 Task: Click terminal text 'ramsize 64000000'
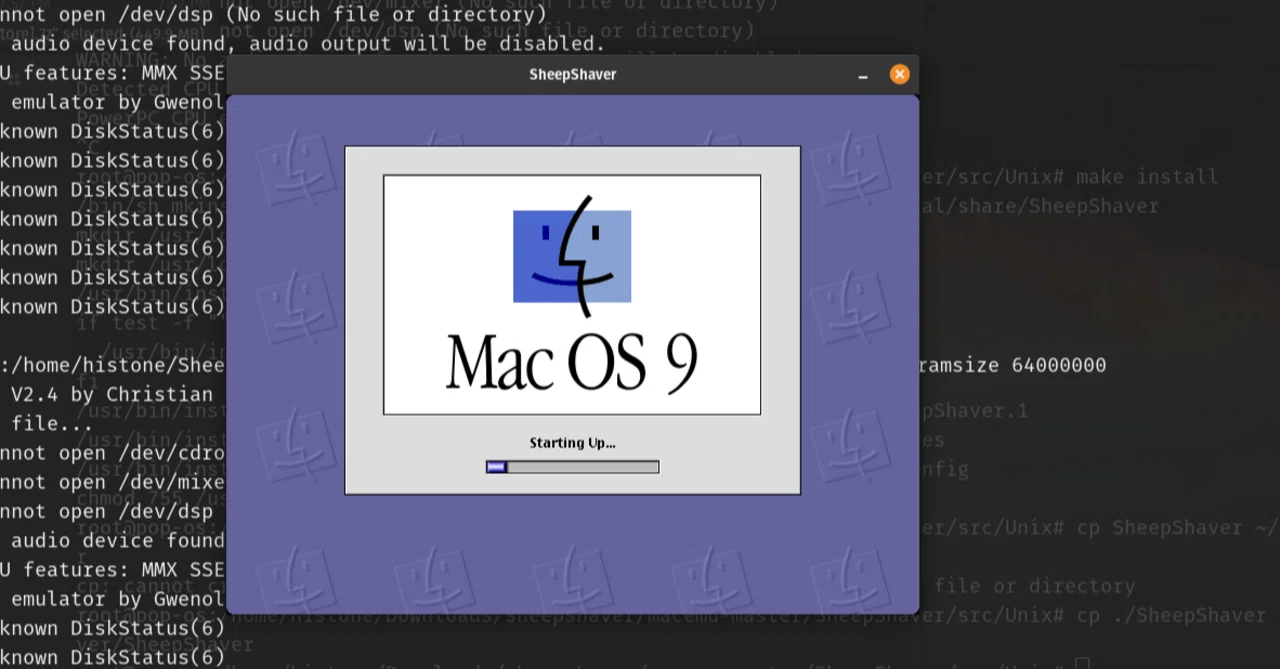[x=1012, y=365]
